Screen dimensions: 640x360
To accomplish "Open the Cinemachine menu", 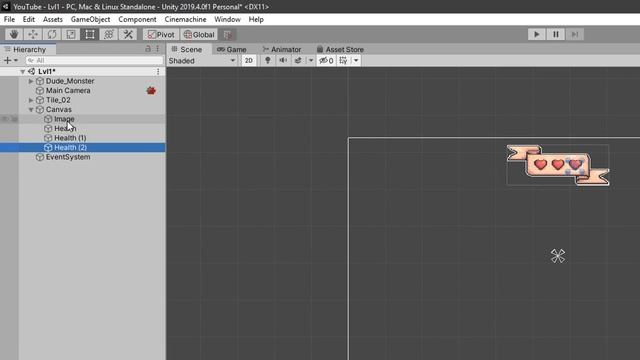I will tap(185, 19).
